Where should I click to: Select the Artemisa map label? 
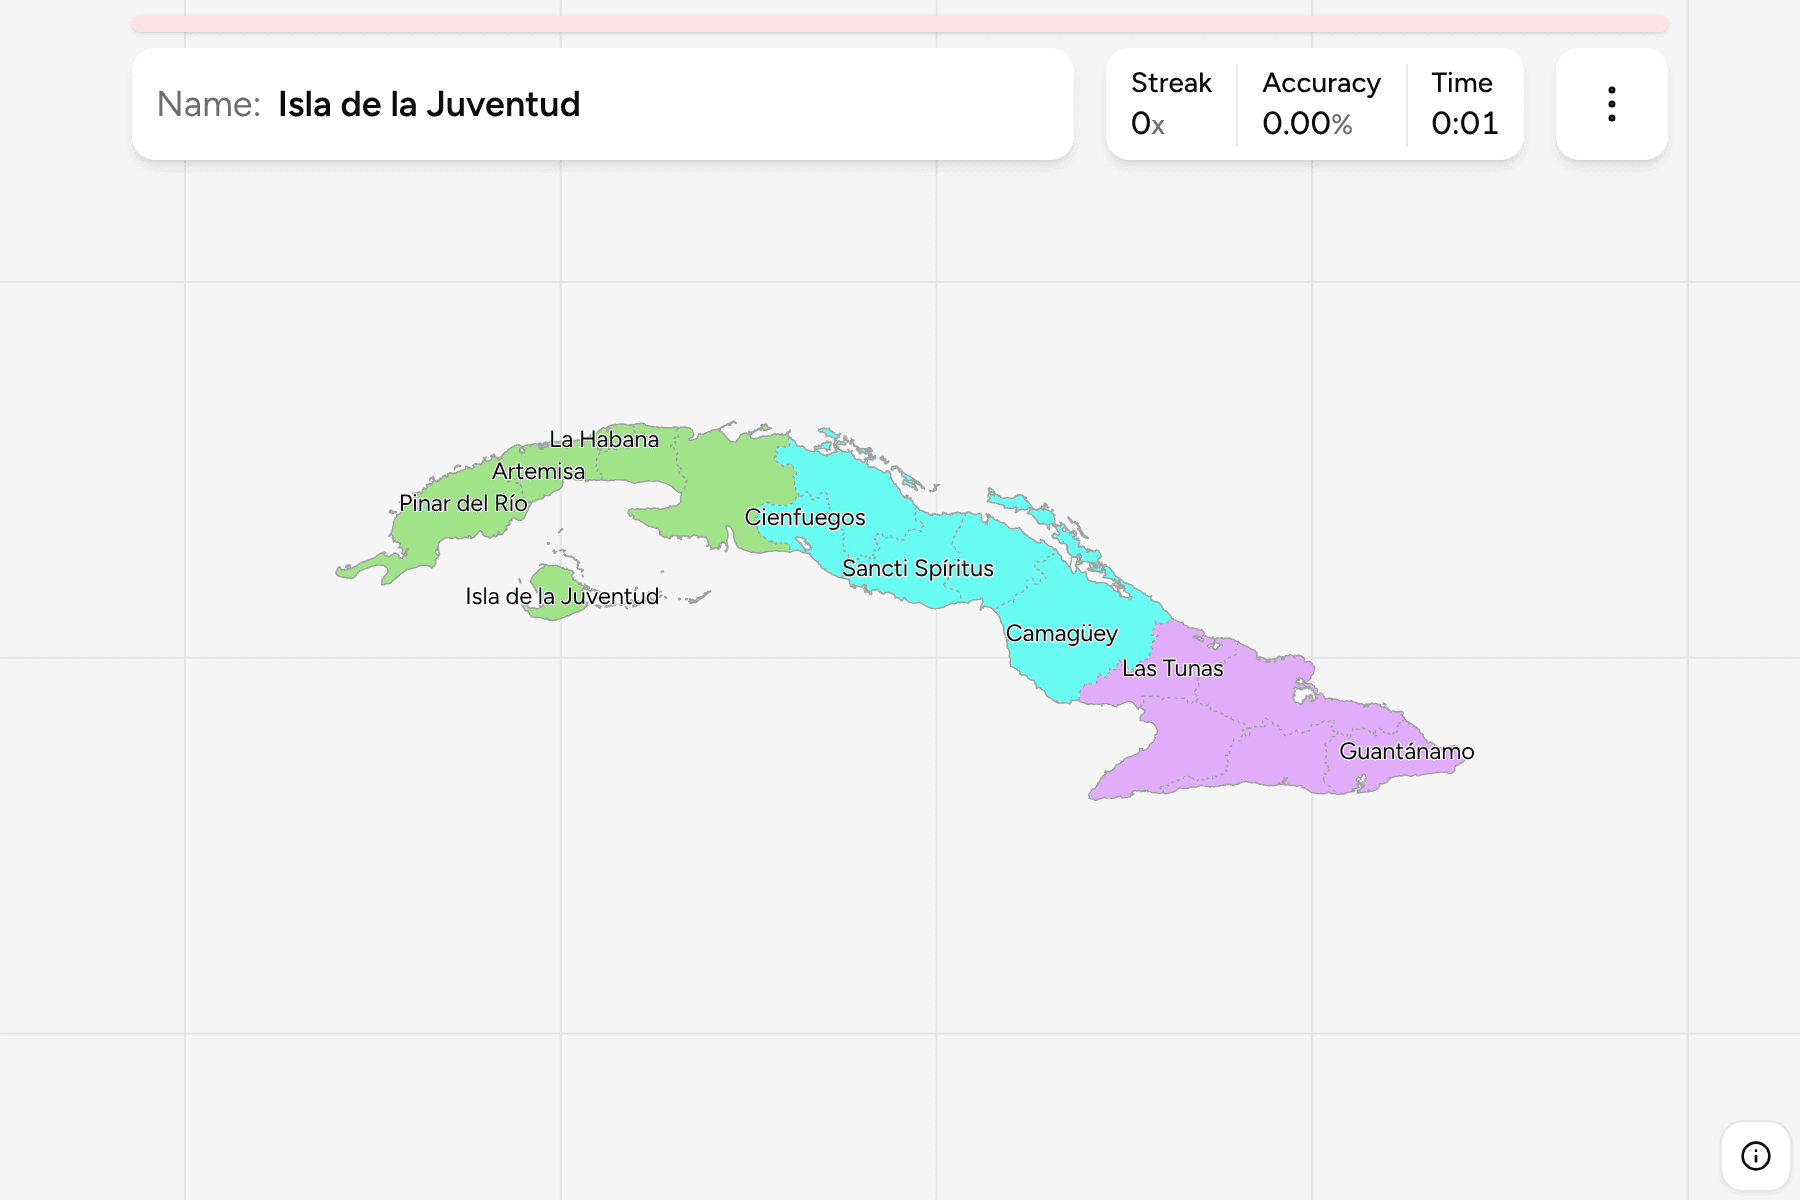[538, 471]
